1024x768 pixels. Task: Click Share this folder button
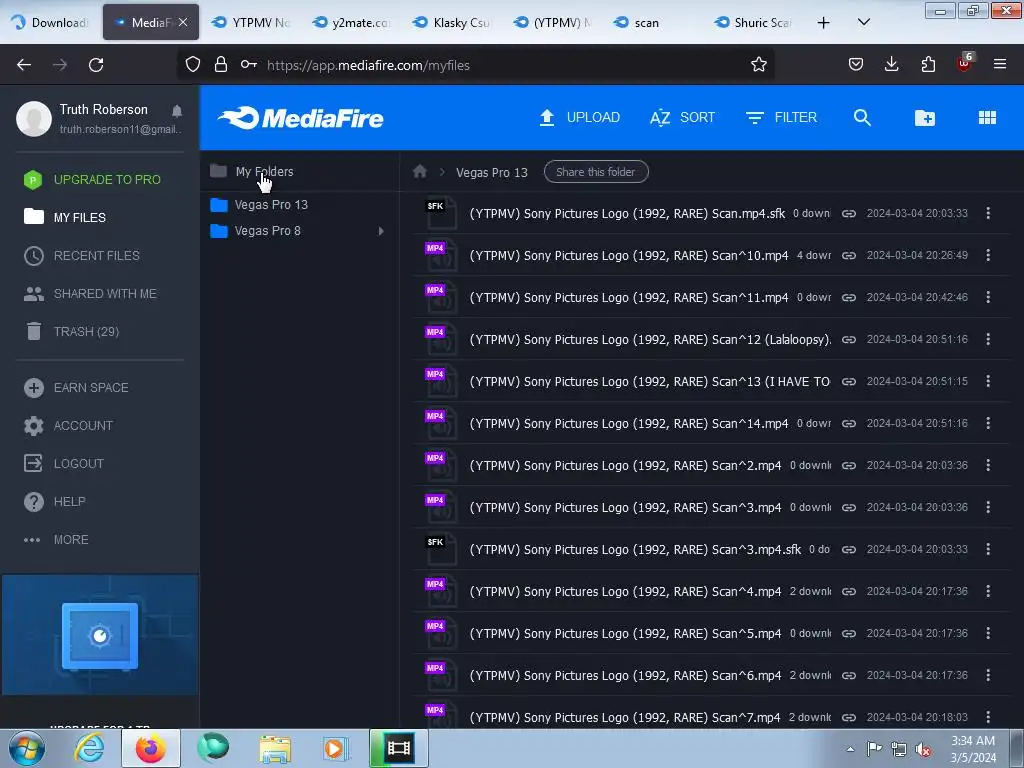pos(596,172)
